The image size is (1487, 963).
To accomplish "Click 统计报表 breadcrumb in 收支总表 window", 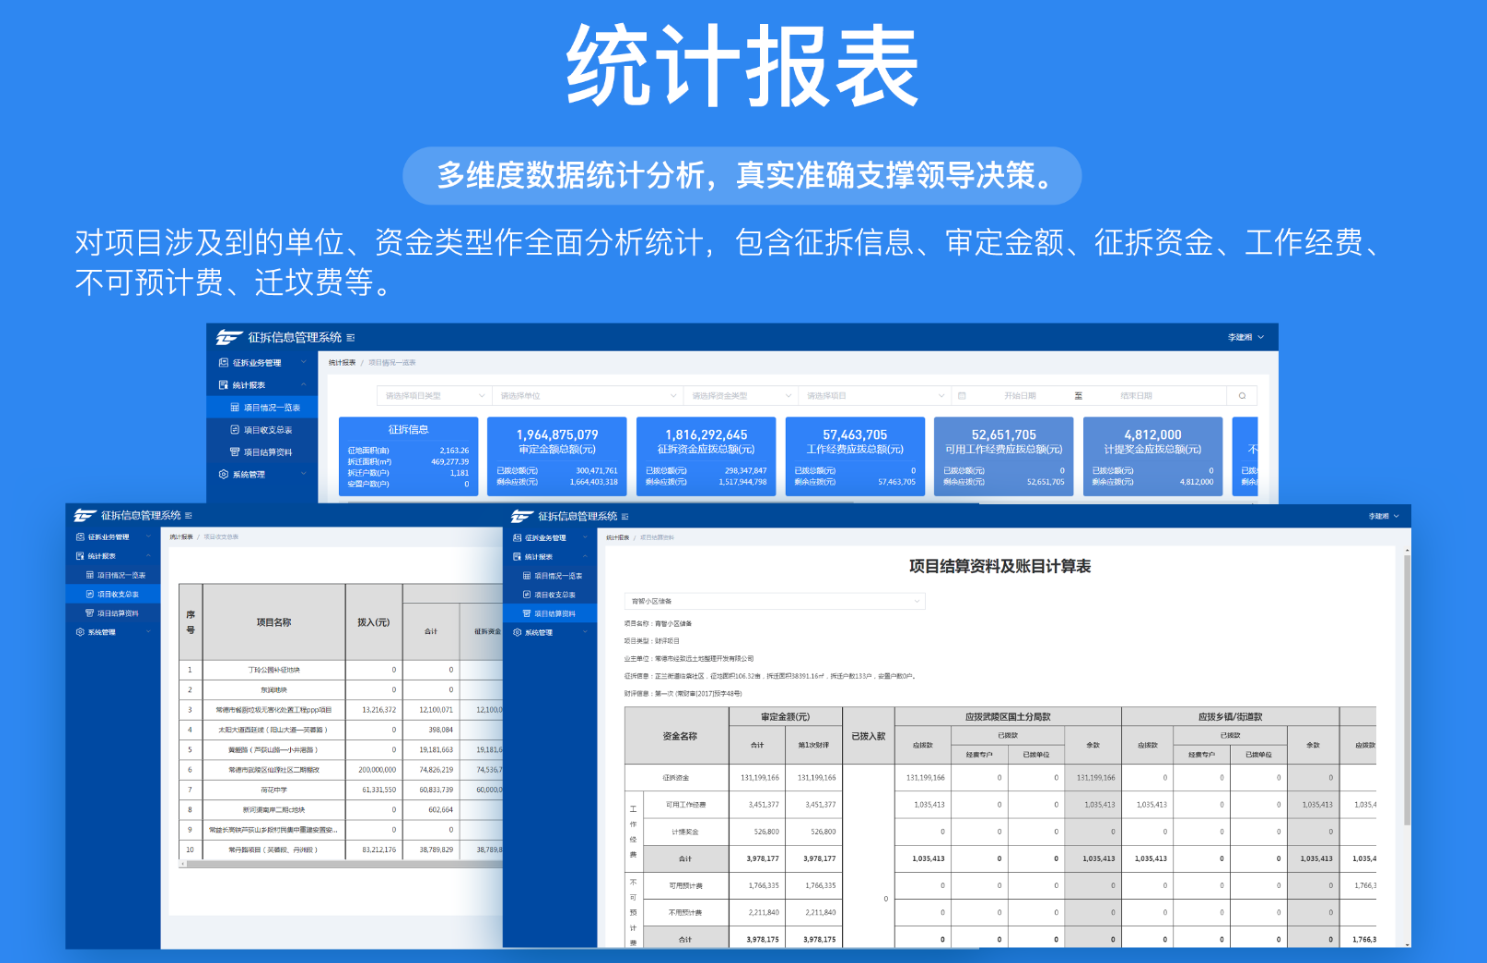I will 181,537.
